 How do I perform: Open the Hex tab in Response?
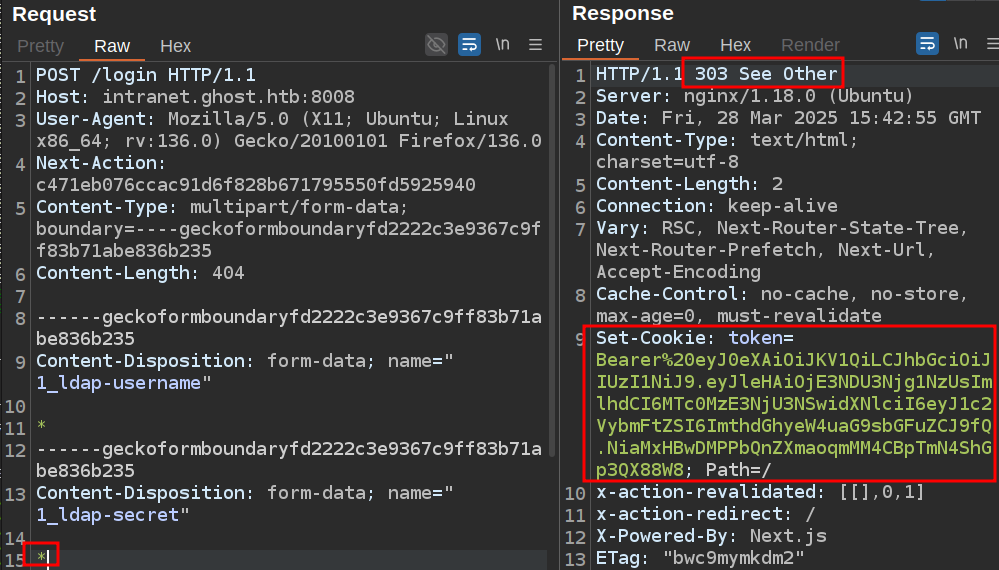735,46
